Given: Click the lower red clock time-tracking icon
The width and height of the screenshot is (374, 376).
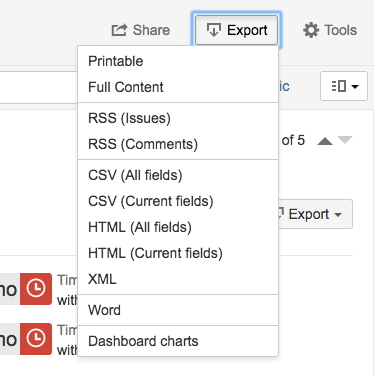Looking at the screenshot, I should click(x=36, y=339).
